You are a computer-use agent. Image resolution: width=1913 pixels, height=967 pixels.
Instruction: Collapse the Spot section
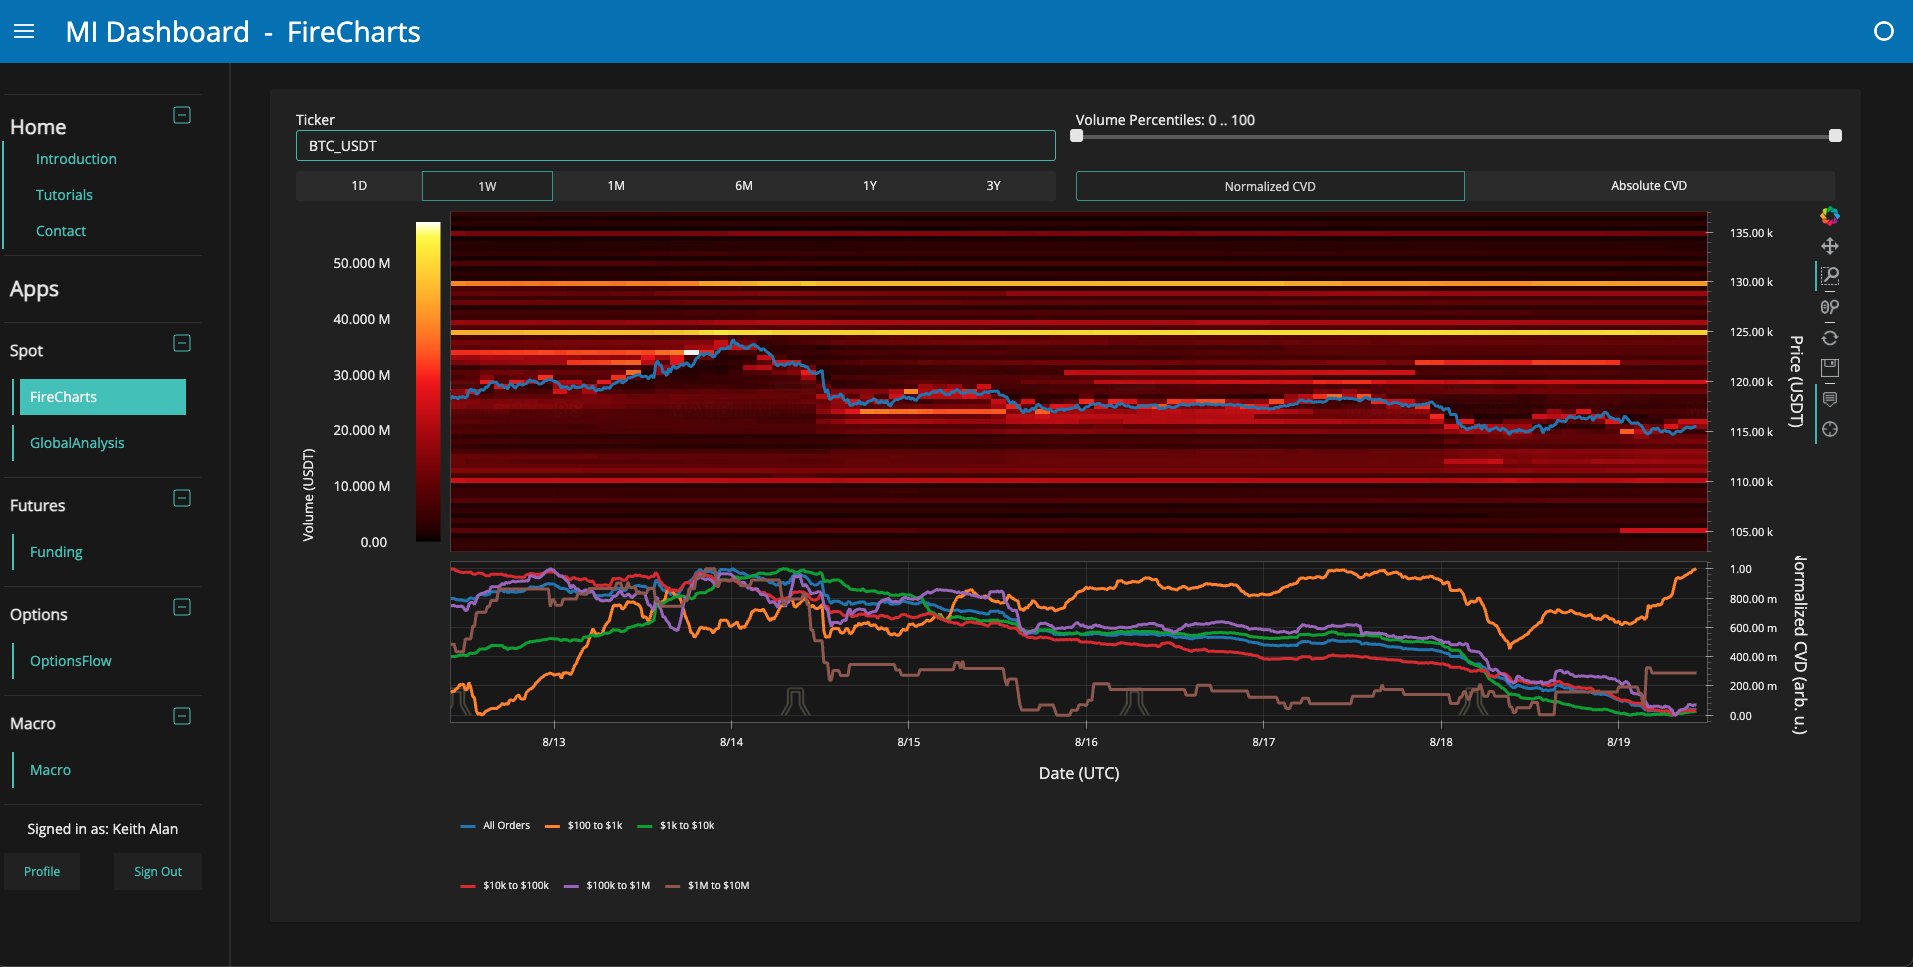tap(182, 343)
